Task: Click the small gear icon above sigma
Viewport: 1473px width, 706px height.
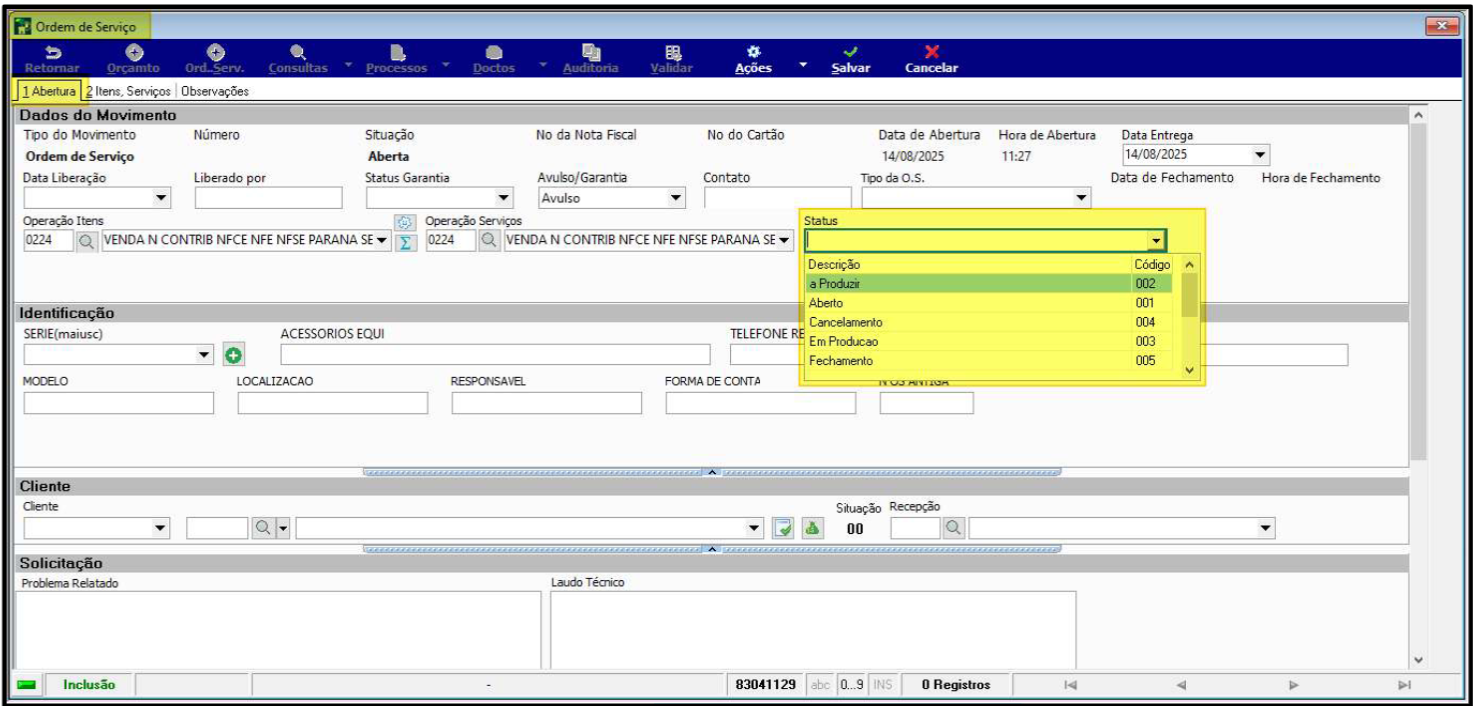Action: pos(405,222)
